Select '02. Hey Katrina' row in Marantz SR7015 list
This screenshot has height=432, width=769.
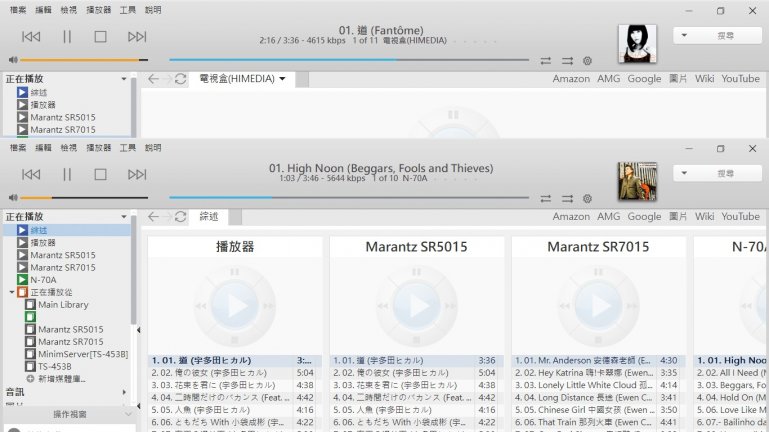tap(596, 373)
